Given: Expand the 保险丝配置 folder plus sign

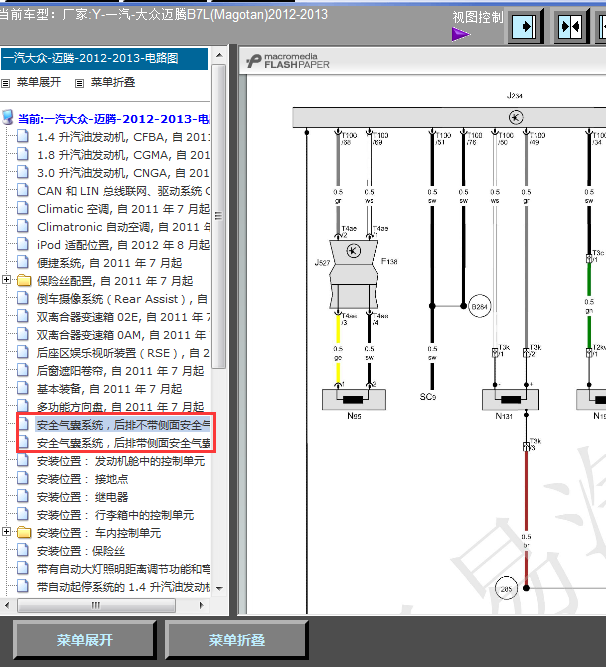Looking at the screenshot, I should (x=6, y=279).
